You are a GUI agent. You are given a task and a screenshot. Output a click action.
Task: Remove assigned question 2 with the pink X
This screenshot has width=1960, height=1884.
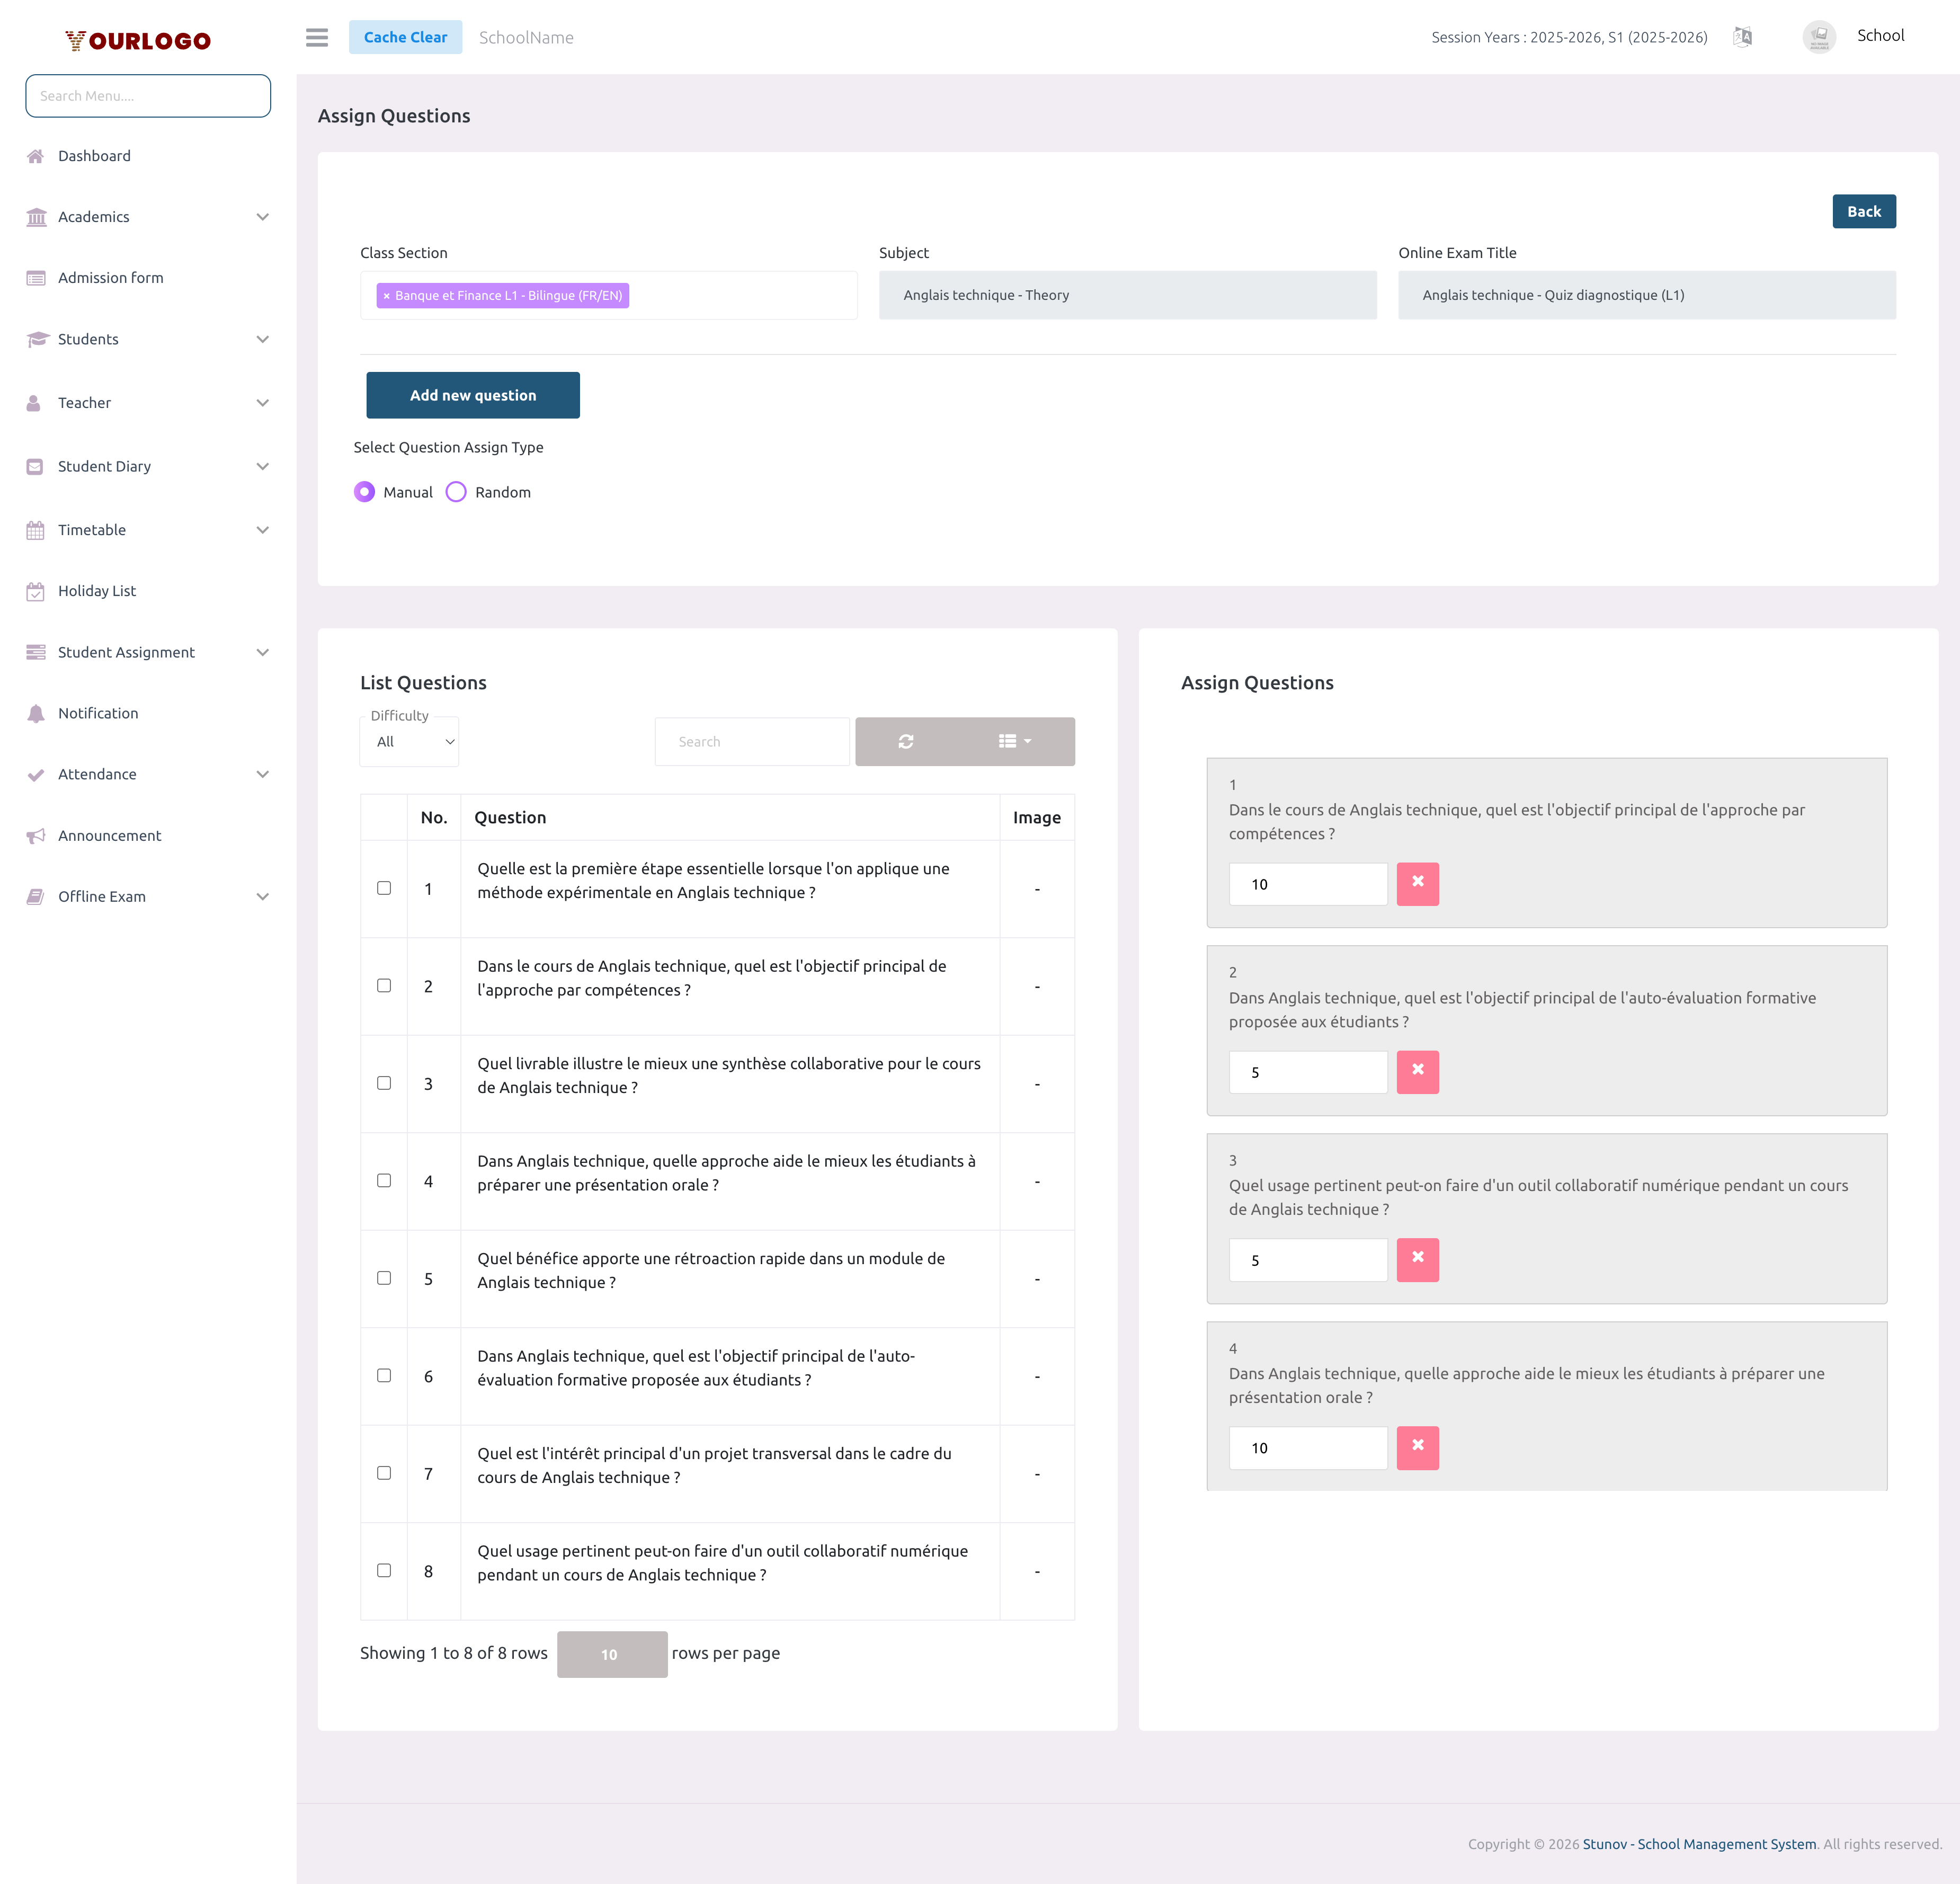1417,1071
